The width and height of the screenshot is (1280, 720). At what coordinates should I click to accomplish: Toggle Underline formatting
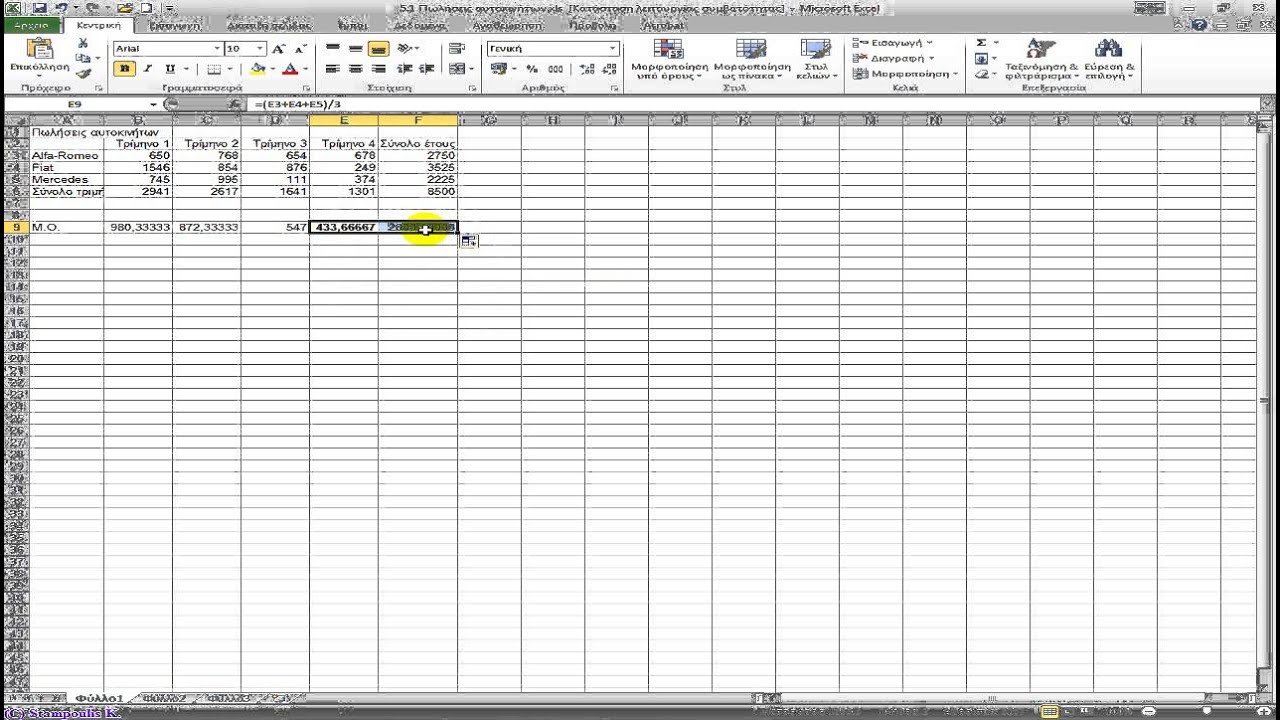point(170,69)
